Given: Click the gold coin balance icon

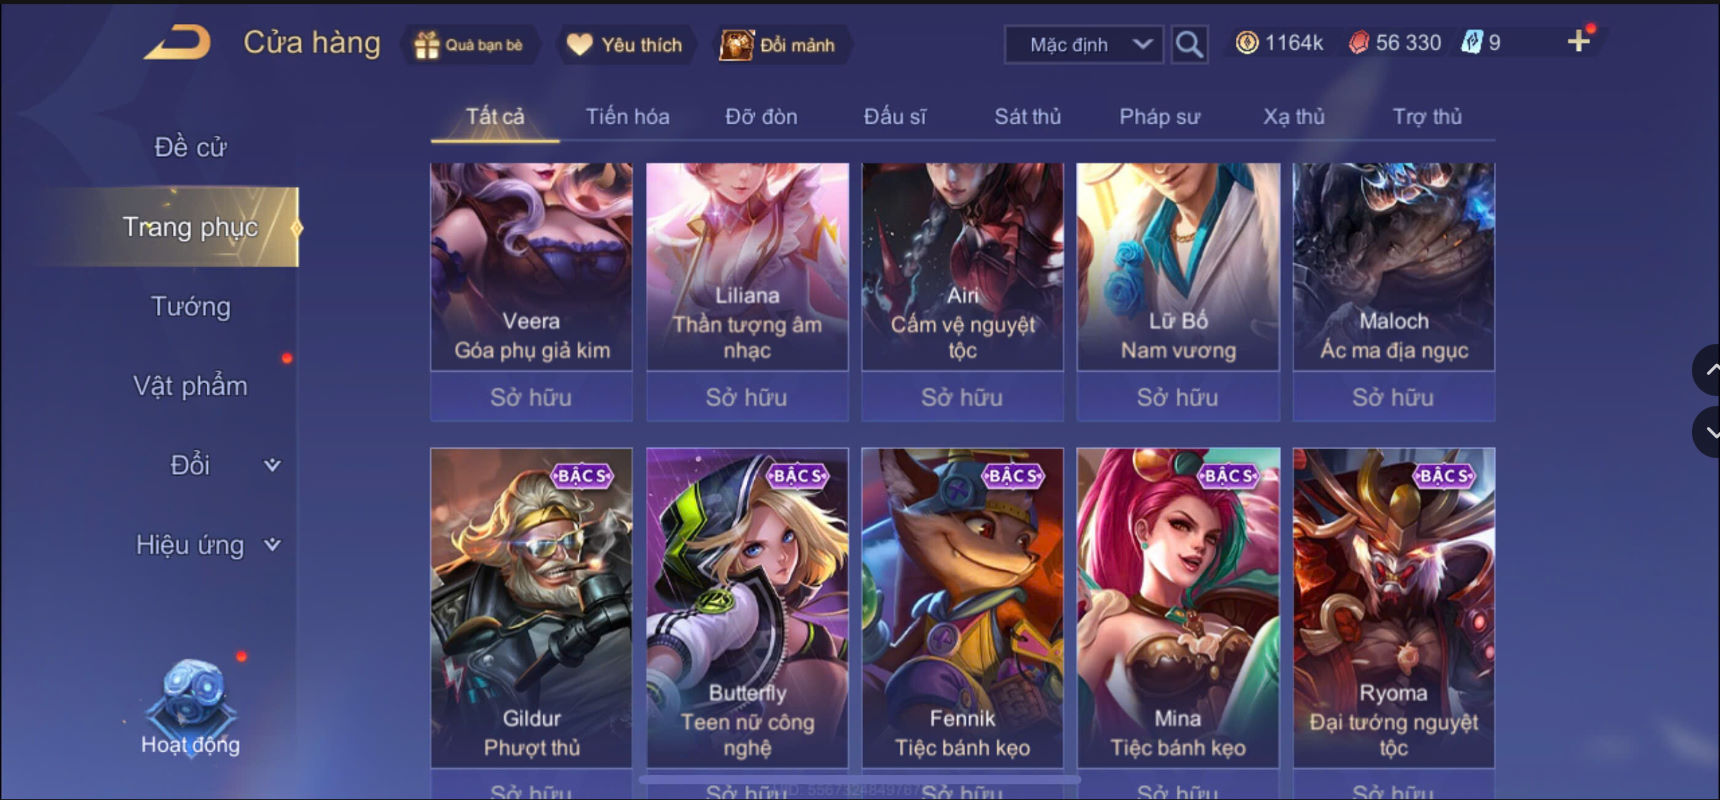Looking at the screenshot, I should pos(1246,43).
